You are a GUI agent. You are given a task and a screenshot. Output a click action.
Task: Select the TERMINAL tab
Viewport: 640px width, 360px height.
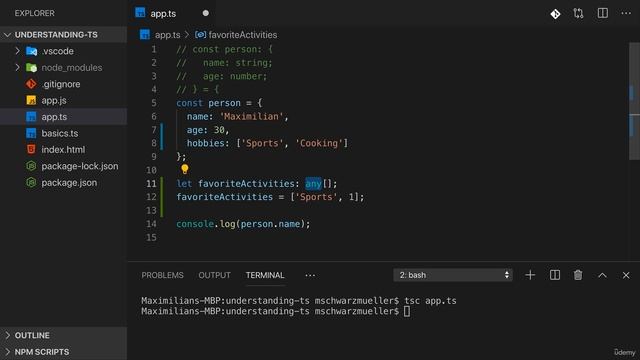[265, 276]
